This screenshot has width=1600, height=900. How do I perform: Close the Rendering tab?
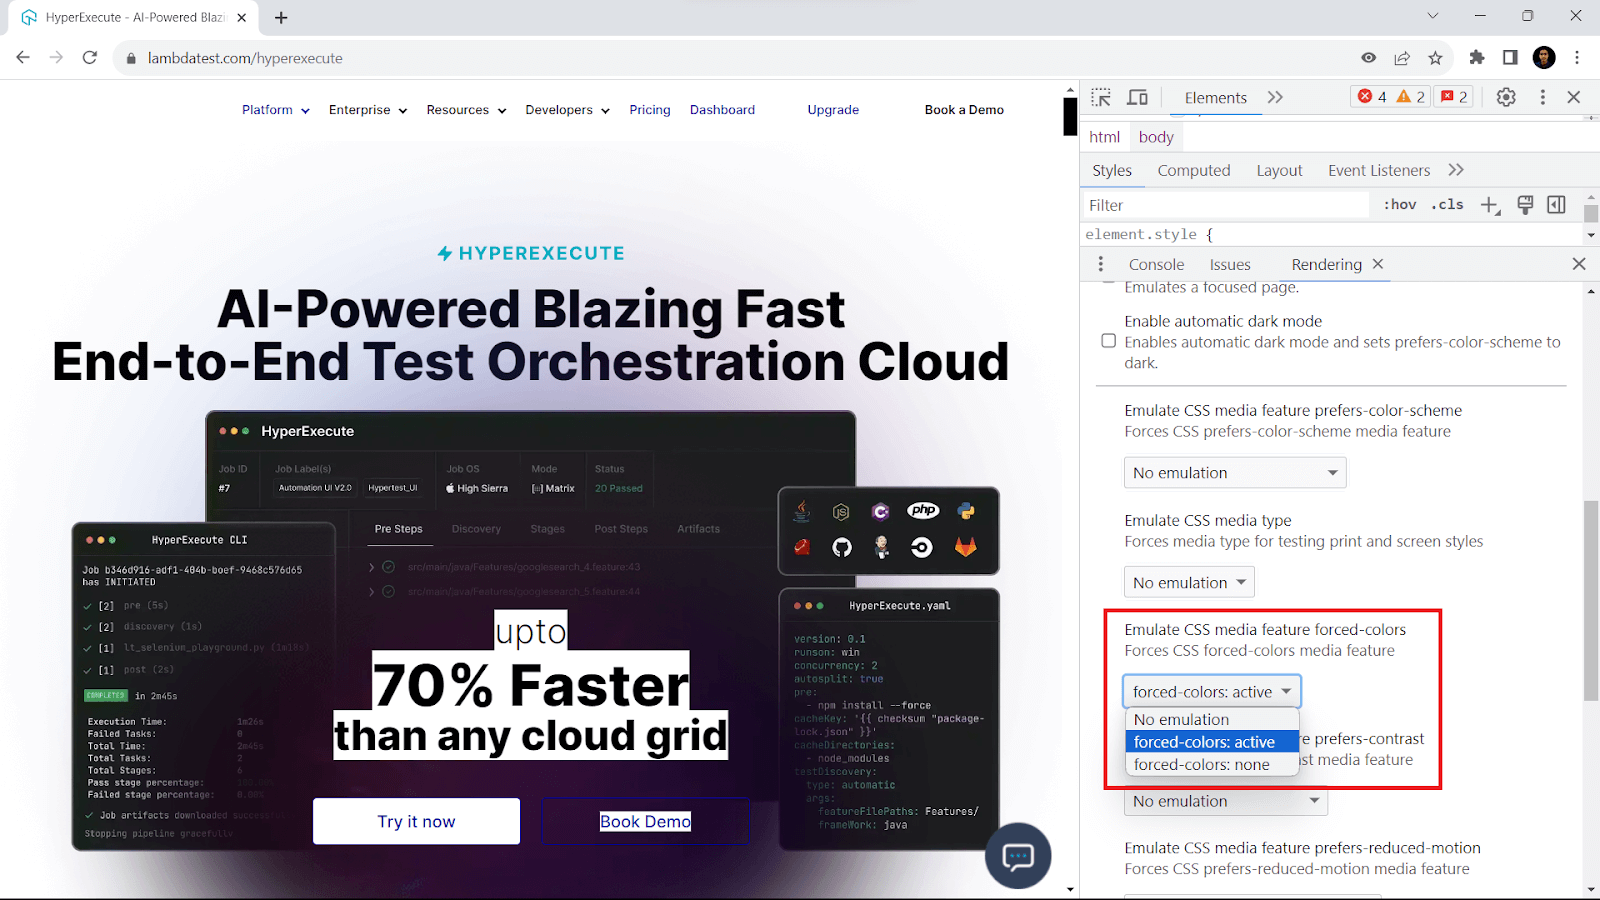[1378, 264]
